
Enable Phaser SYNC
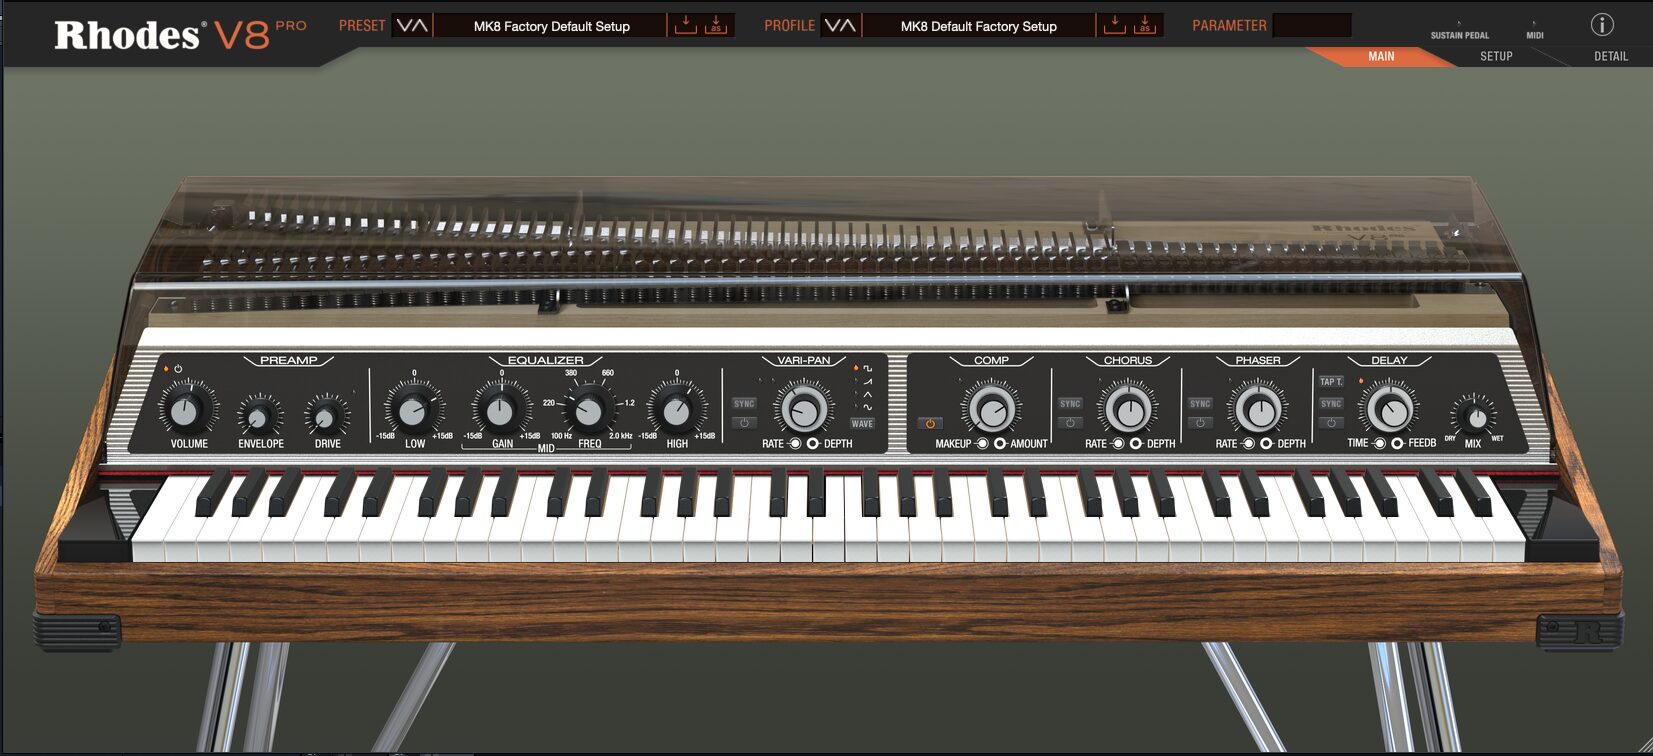click(x=1200, y=404)
